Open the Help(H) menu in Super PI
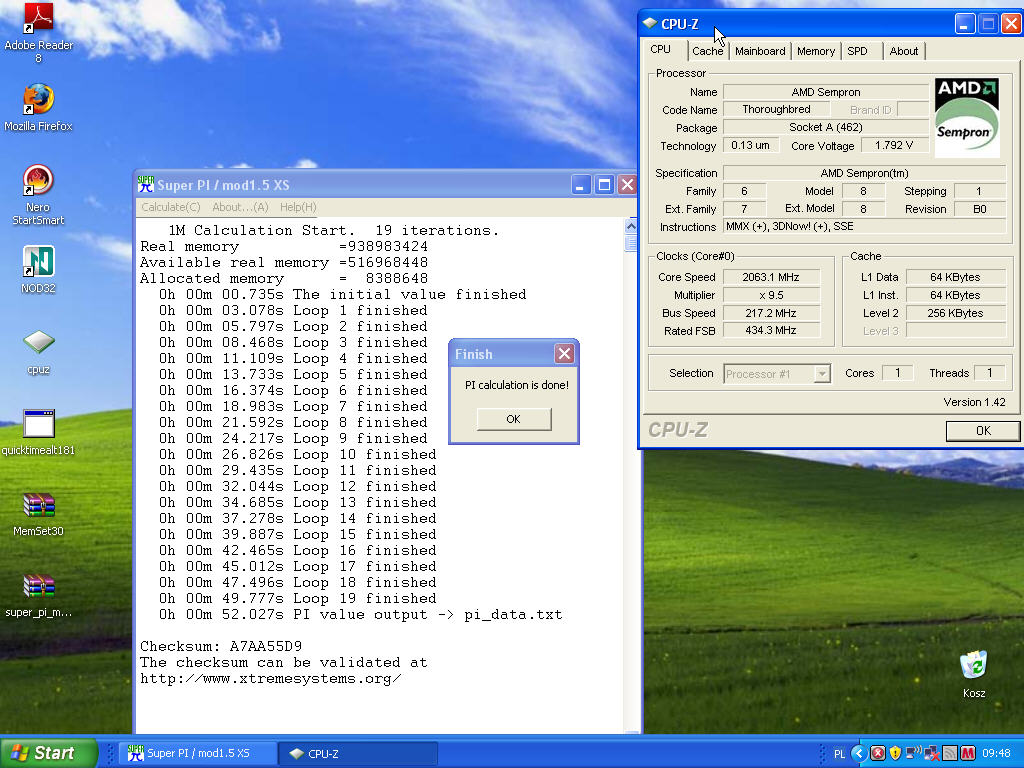 298,207
